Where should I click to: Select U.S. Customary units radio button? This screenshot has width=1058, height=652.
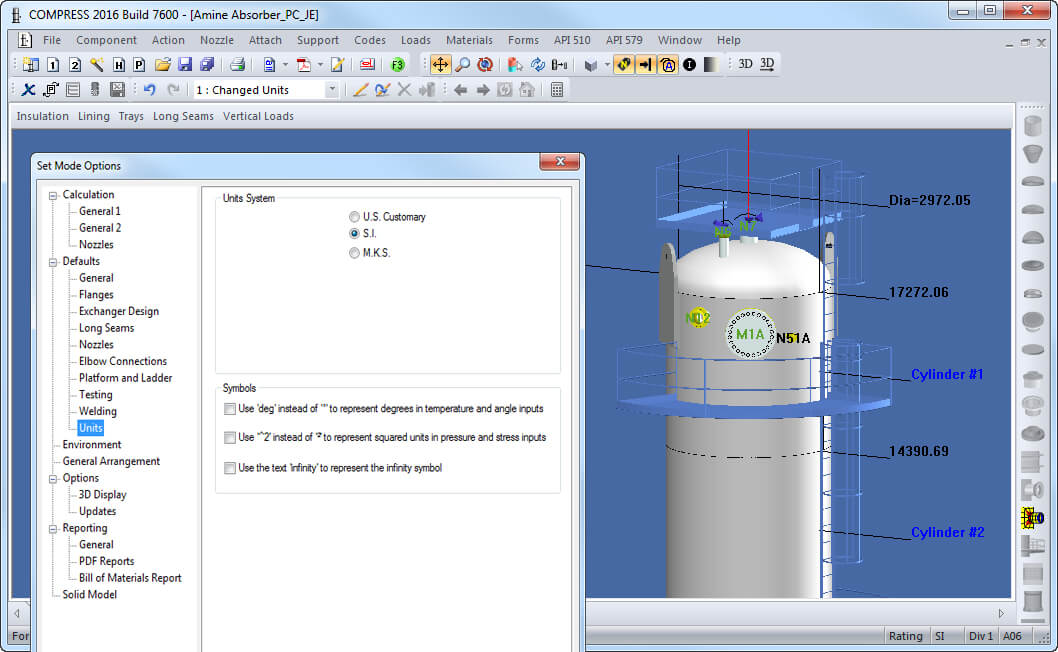[354, 217]
